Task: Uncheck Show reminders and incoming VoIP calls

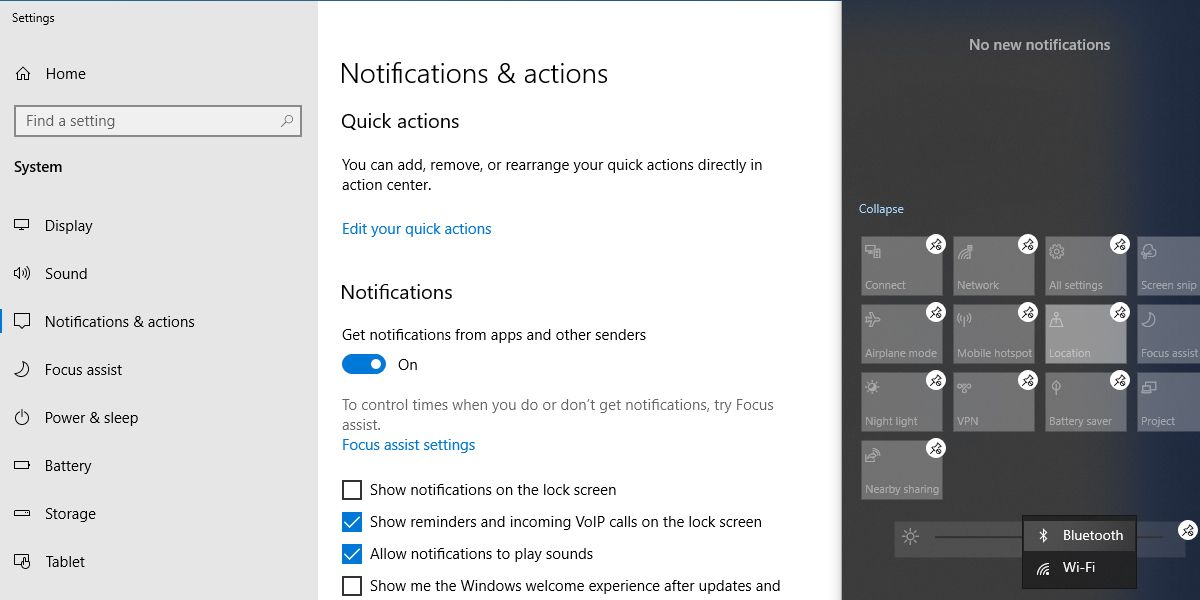Action: tap(352, 522)
